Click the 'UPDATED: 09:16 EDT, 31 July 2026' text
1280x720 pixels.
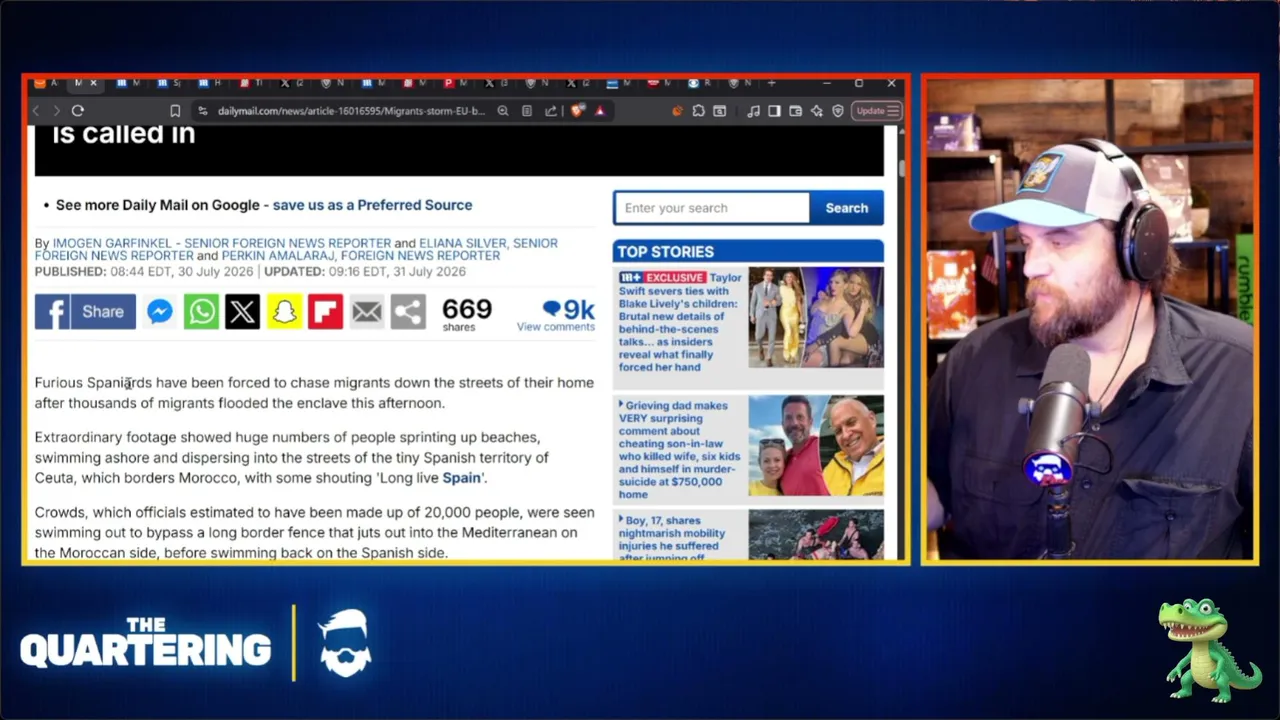tap(365, 272)
